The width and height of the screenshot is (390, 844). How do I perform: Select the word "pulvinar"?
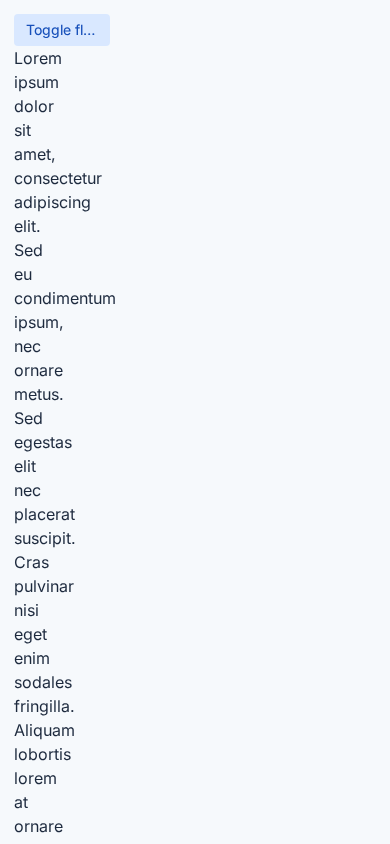(44, 587)
